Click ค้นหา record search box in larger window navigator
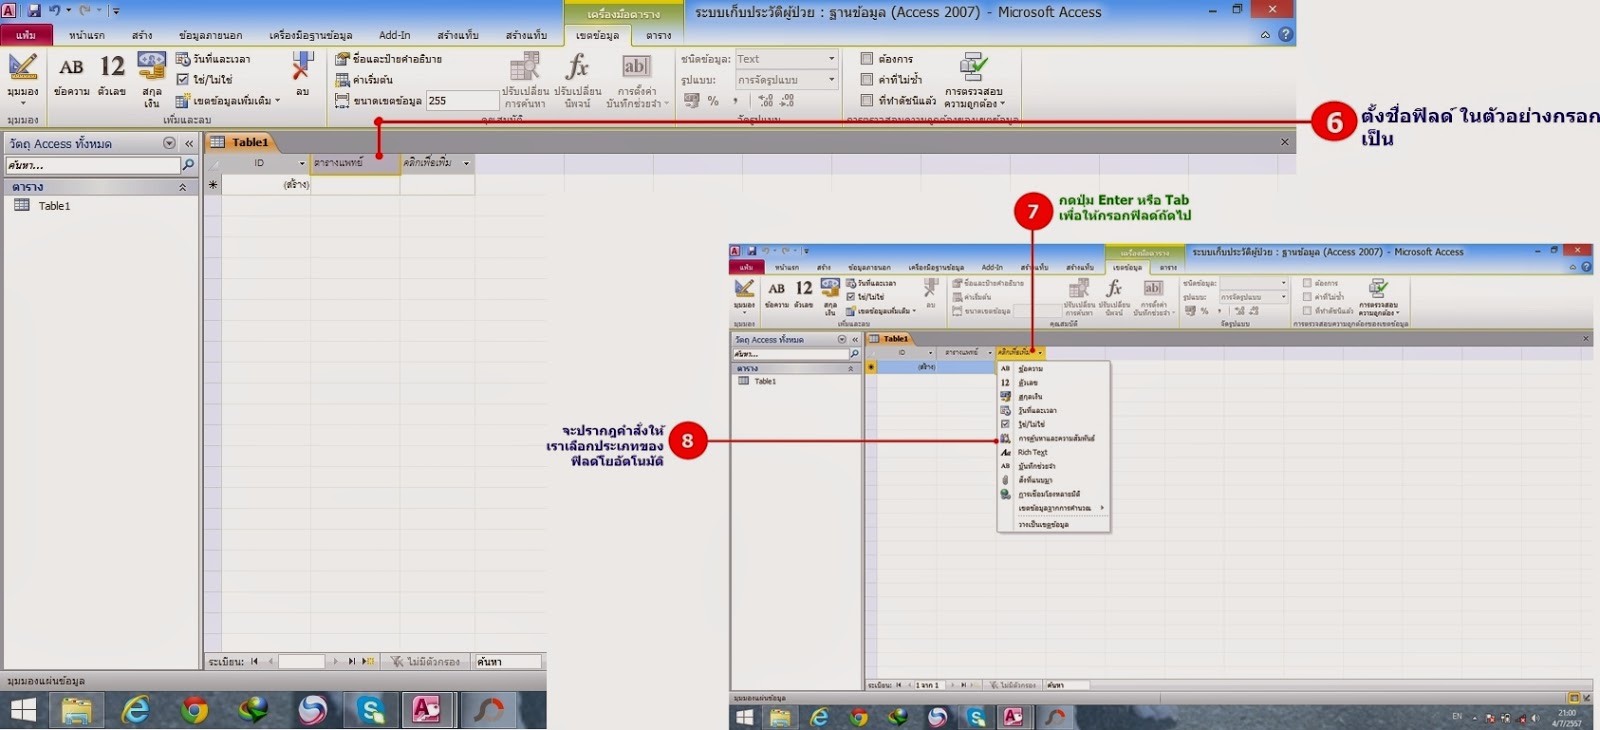This screenshot has height=730, width=1600. point(508,661)
